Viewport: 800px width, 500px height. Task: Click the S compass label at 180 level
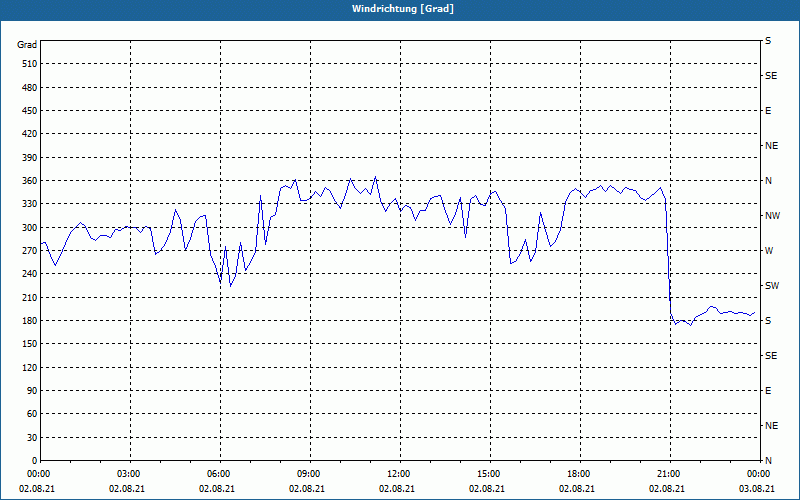pos(768,320)
